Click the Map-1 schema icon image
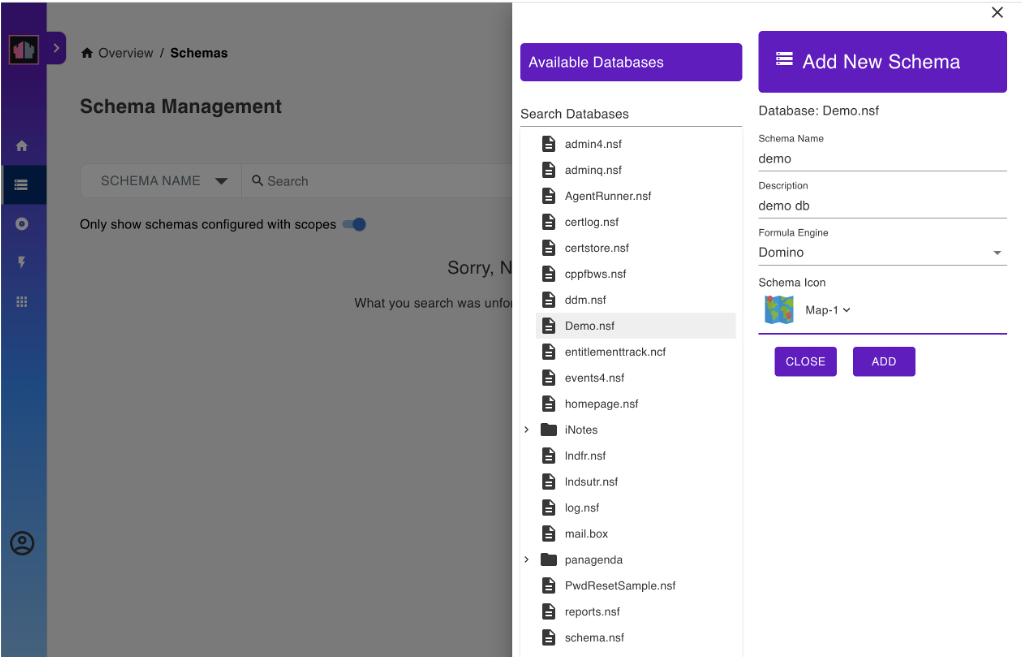The height and width of the screenshot is (658, 1022). click(x=779, y=310)
